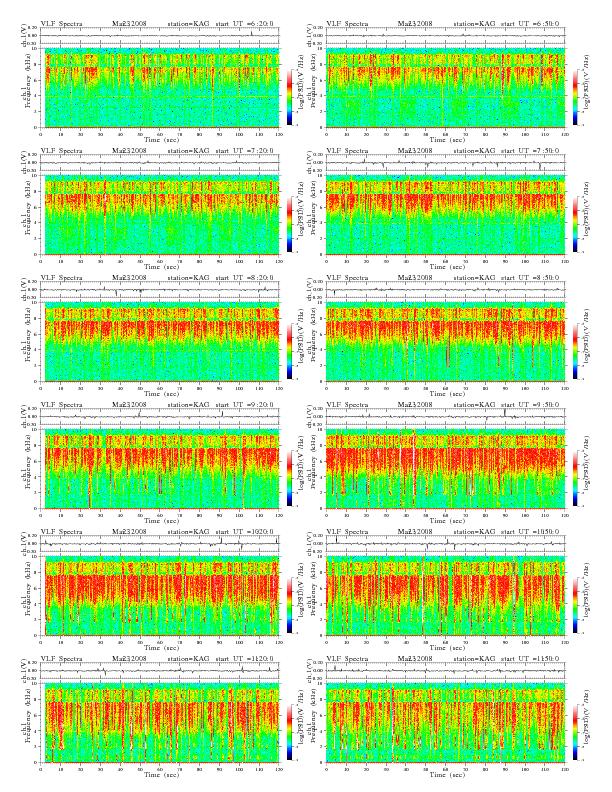Click the spectrogram for start UT 10:50:0
The height and width of the screenshot is (792, 612).
445,596
